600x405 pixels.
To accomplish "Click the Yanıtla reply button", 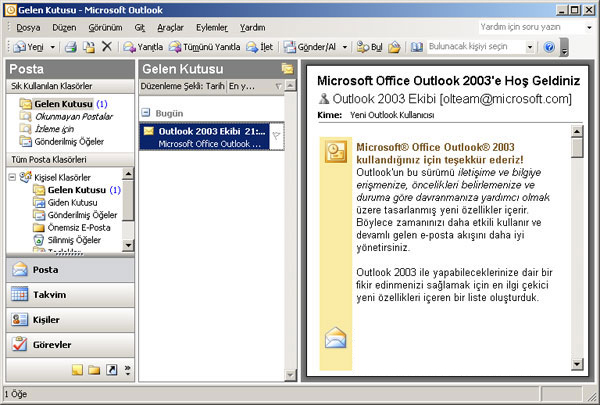I will pyautogui.click(x=143, y=47).
